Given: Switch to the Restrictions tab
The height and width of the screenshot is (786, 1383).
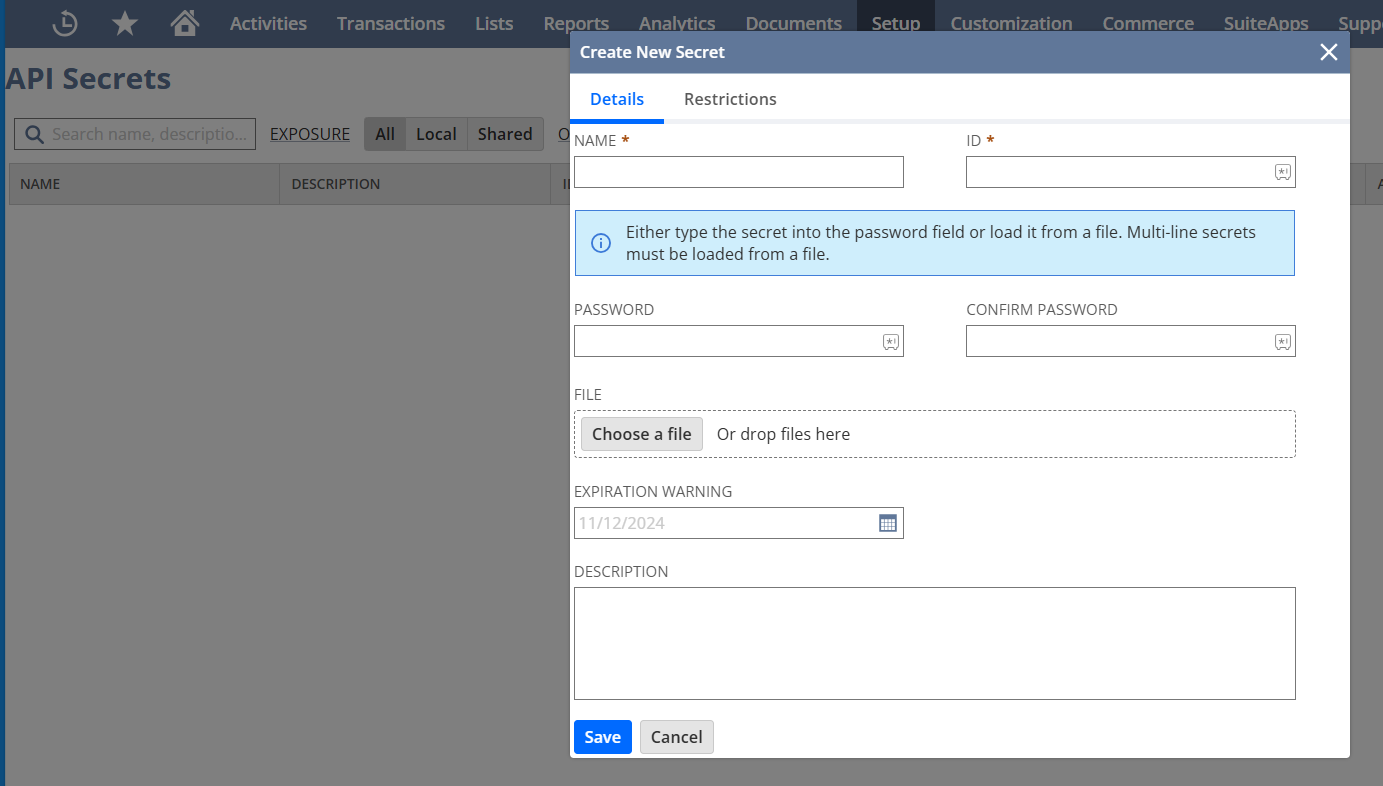Looking at the screenshot, I should tap(730, 99).
